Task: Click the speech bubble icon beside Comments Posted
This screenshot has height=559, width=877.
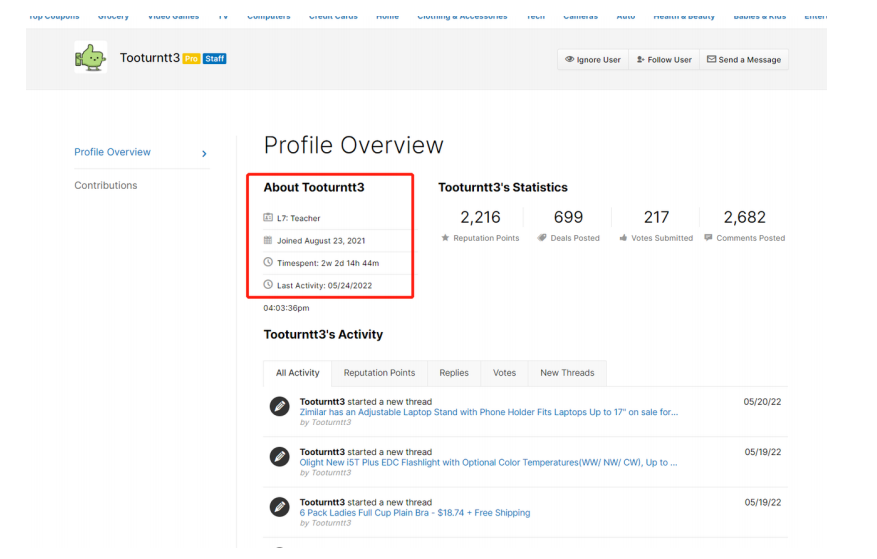Action: pyautogui.click(x=708, y=238)
